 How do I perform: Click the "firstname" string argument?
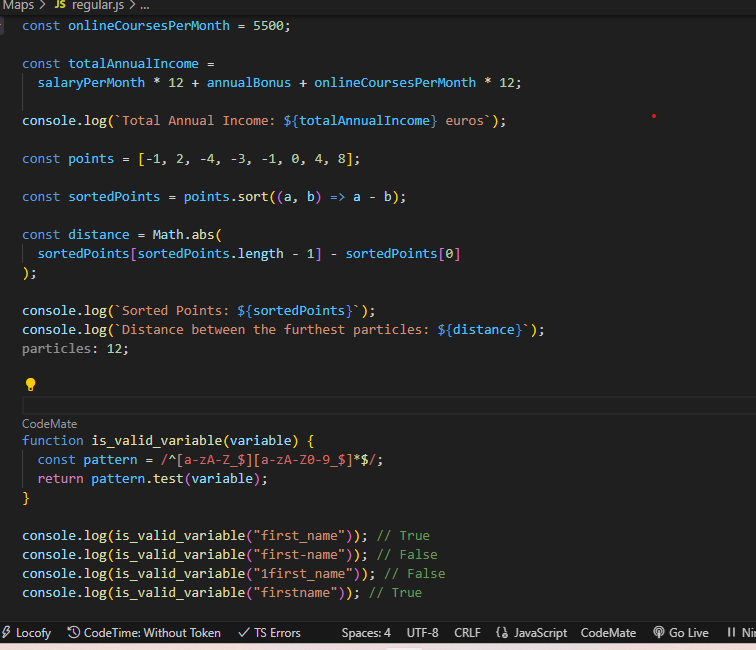pyautogui.click(x=295, y=593)
